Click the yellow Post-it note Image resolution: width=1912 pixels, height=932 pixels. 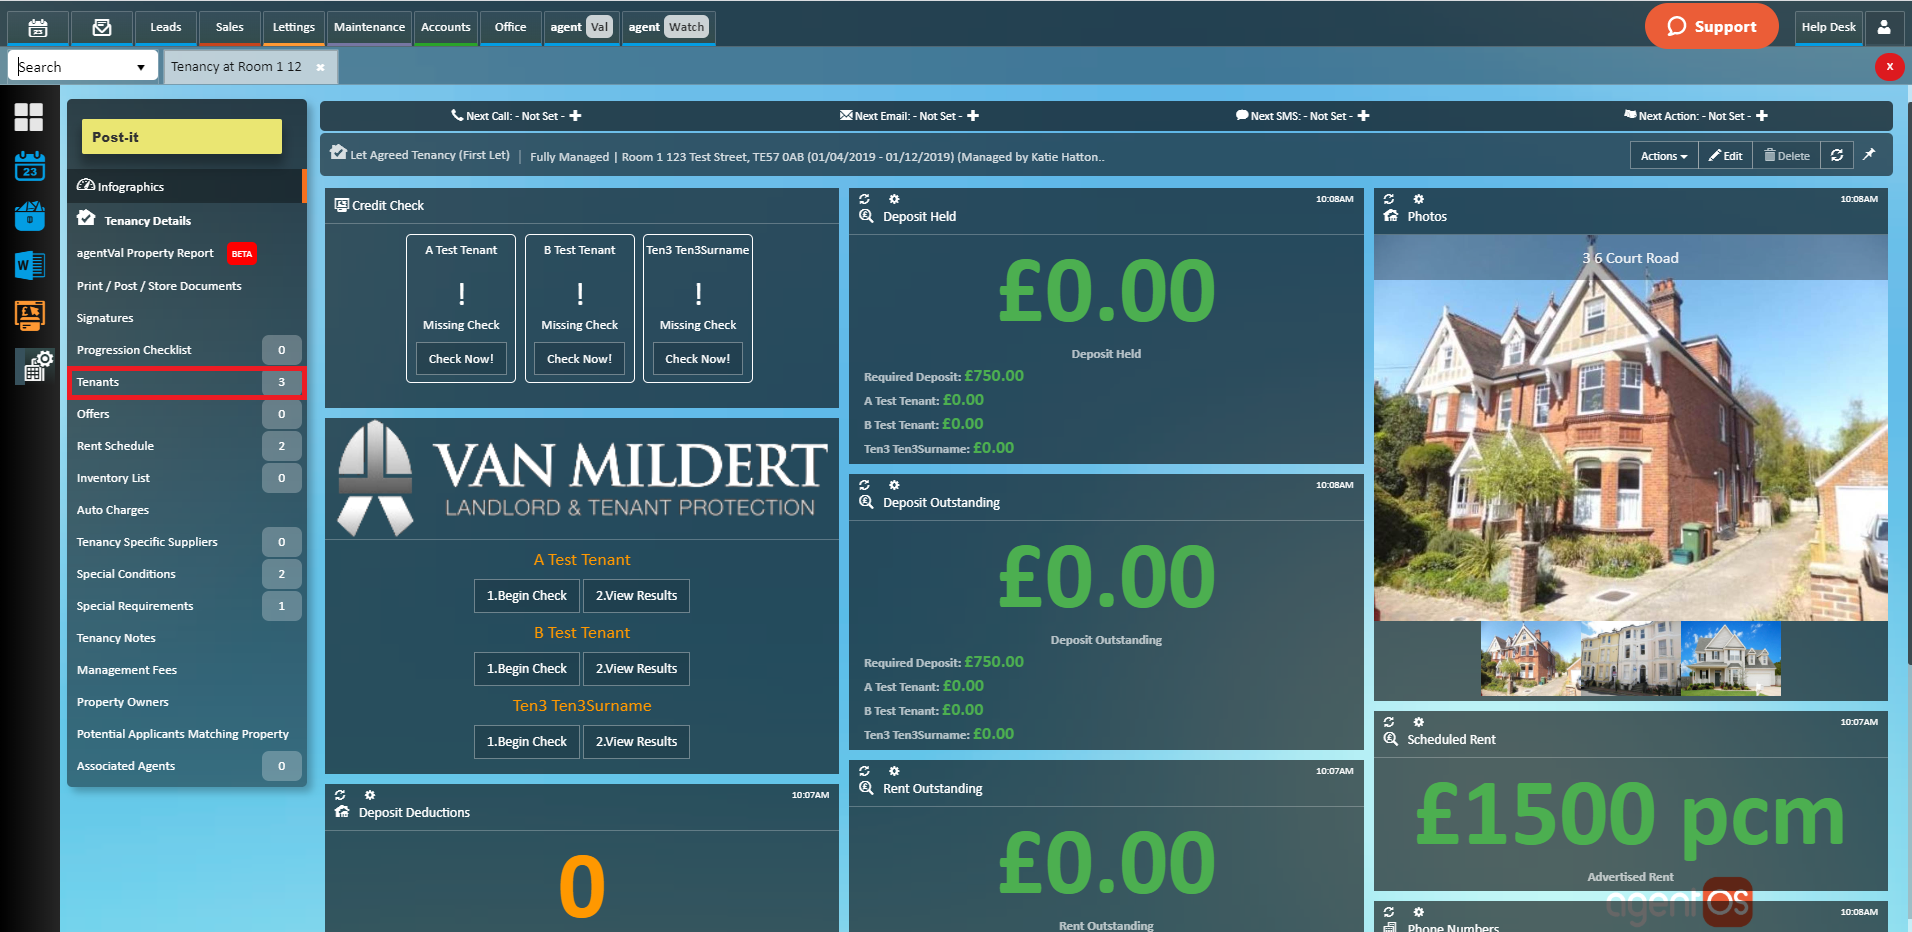pos(181,137)
